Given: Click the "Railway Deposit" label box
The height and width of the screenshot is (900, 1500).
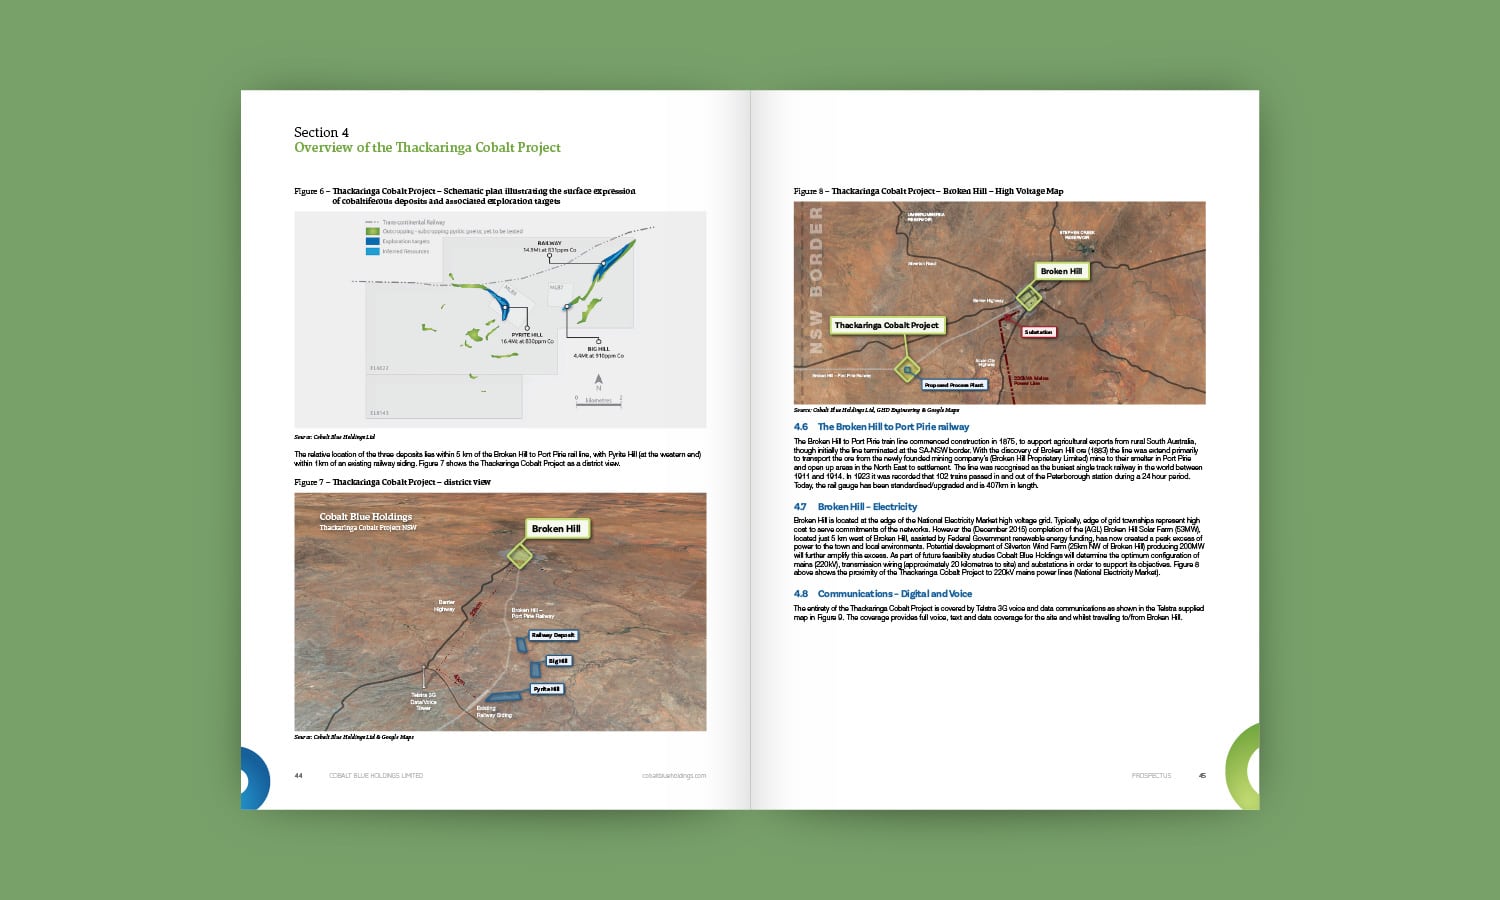Looking at the screenshot, I should pyautogui.click(x=553, y=635).
